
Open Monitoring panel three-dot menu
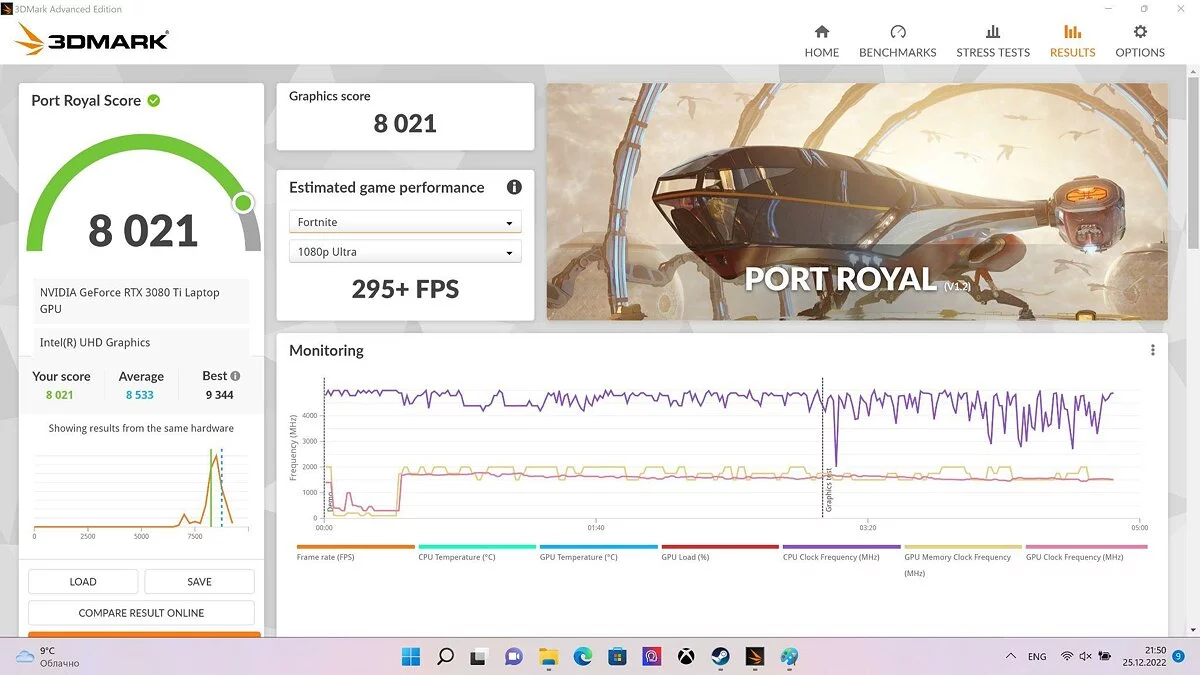click(x=1152, y=350)
